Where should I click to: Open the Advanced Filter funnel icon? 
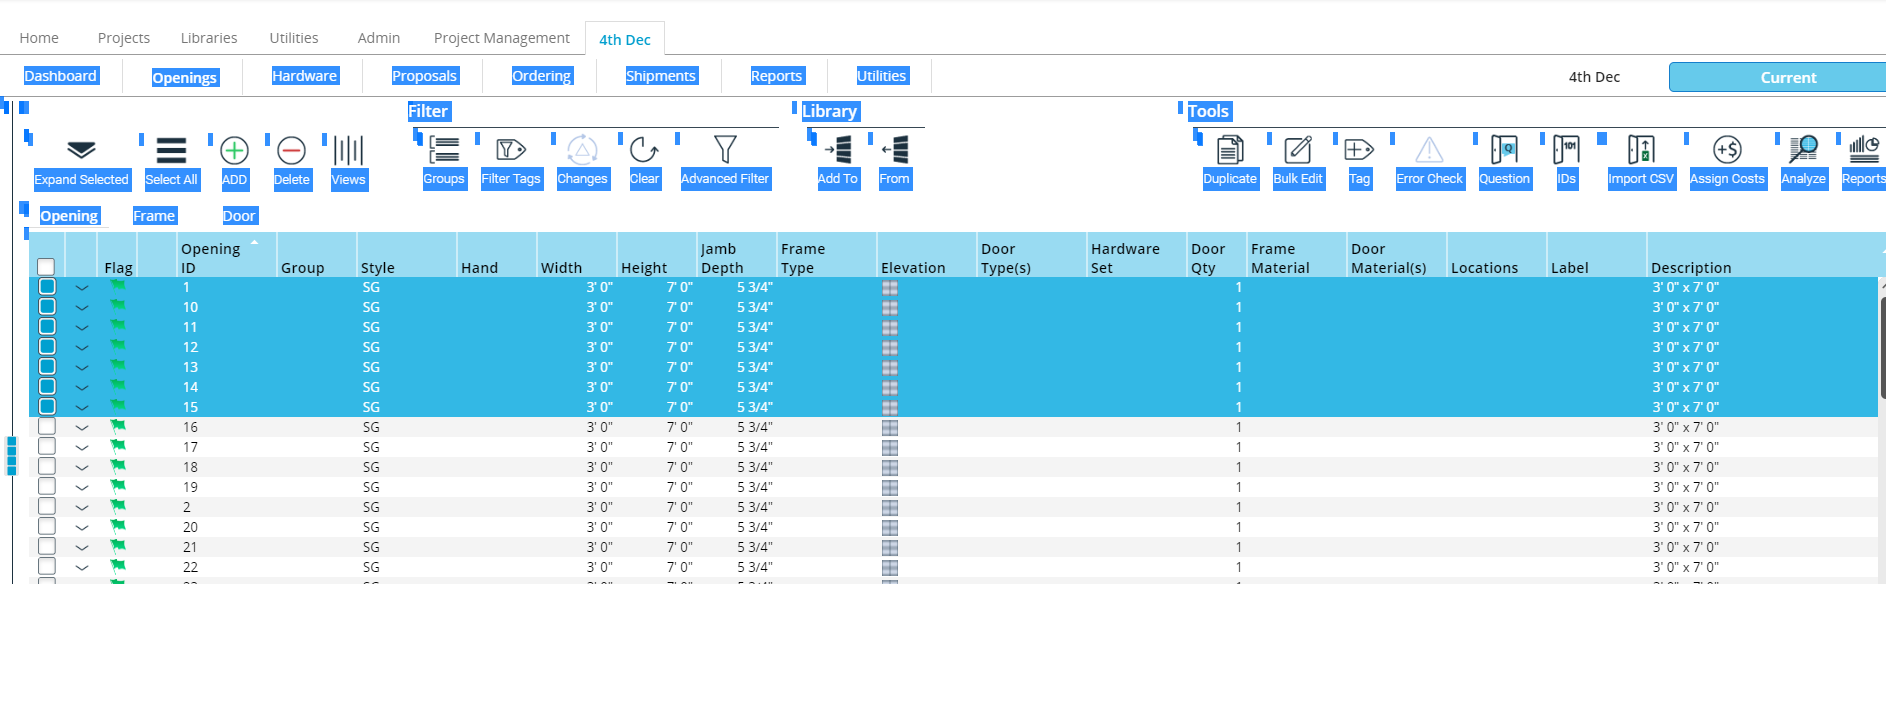tap(725, 150)
